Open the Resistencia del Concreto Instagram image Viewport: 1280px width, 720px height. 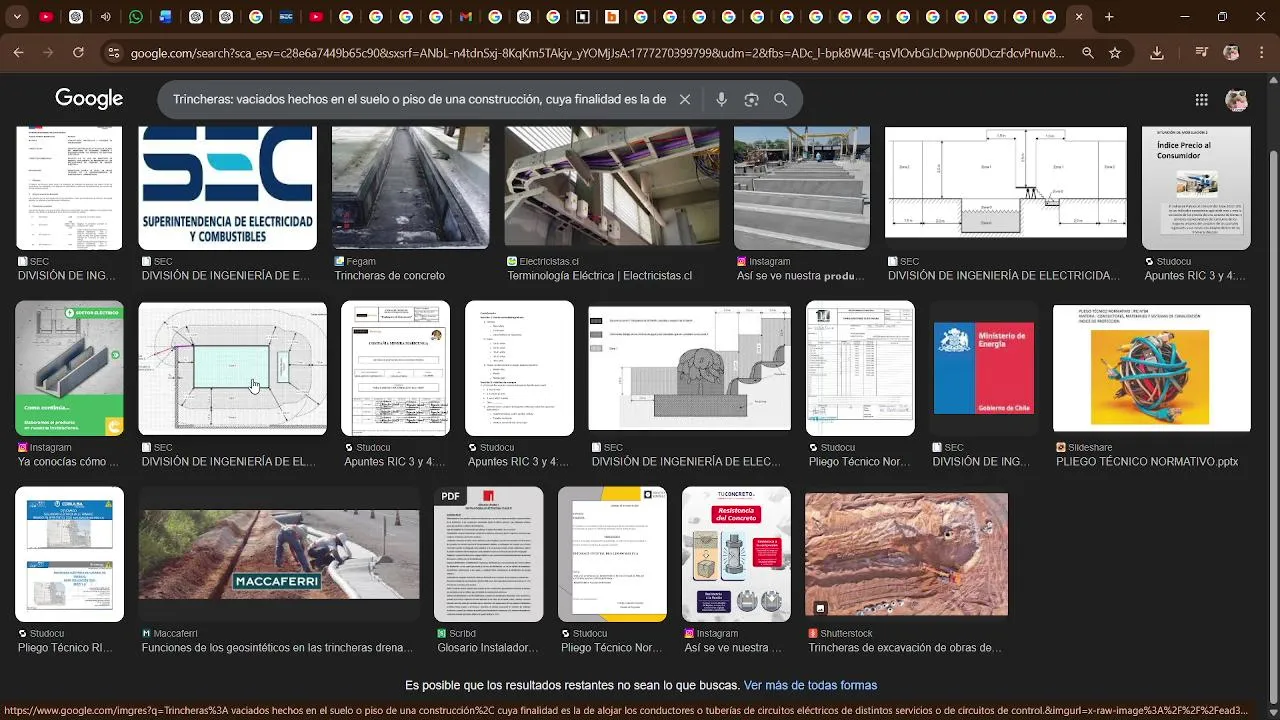point(736,554)
